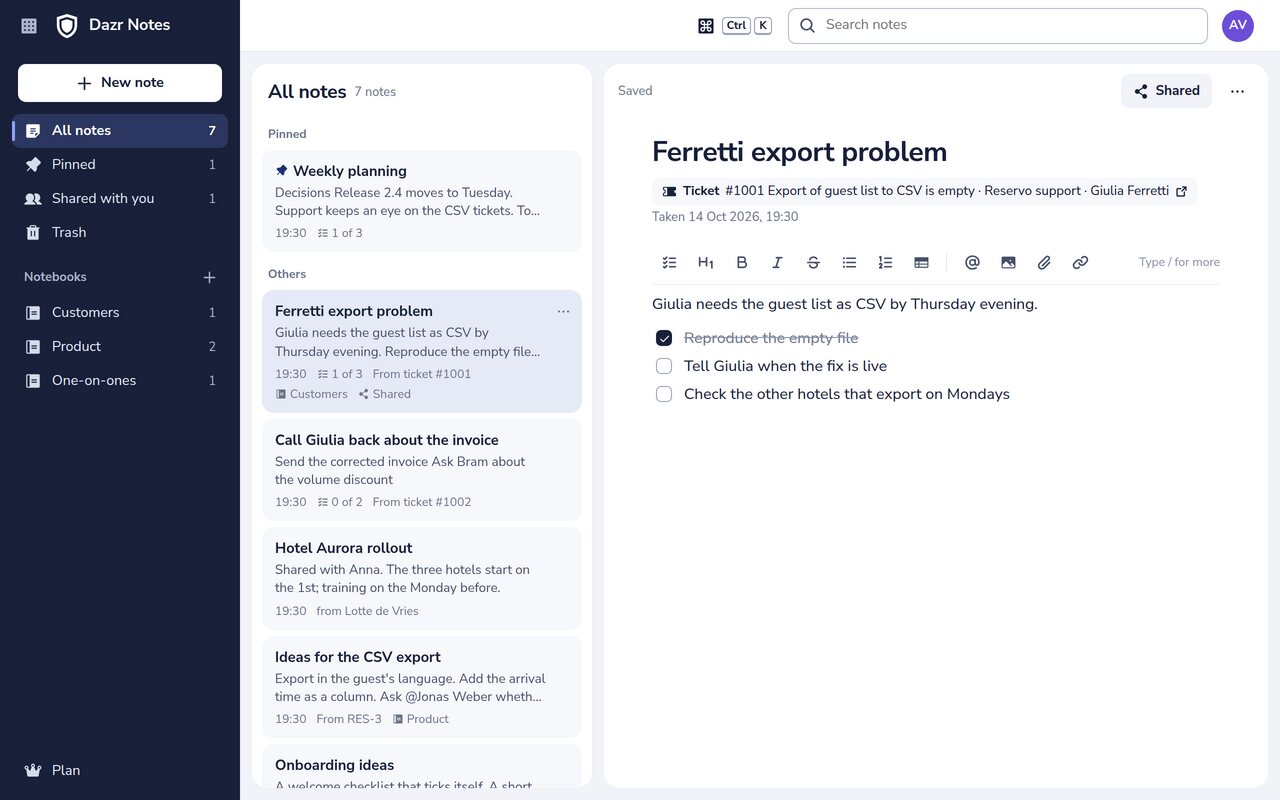Open the command palette icon beside Ctrl K

[x=706, y=26]
